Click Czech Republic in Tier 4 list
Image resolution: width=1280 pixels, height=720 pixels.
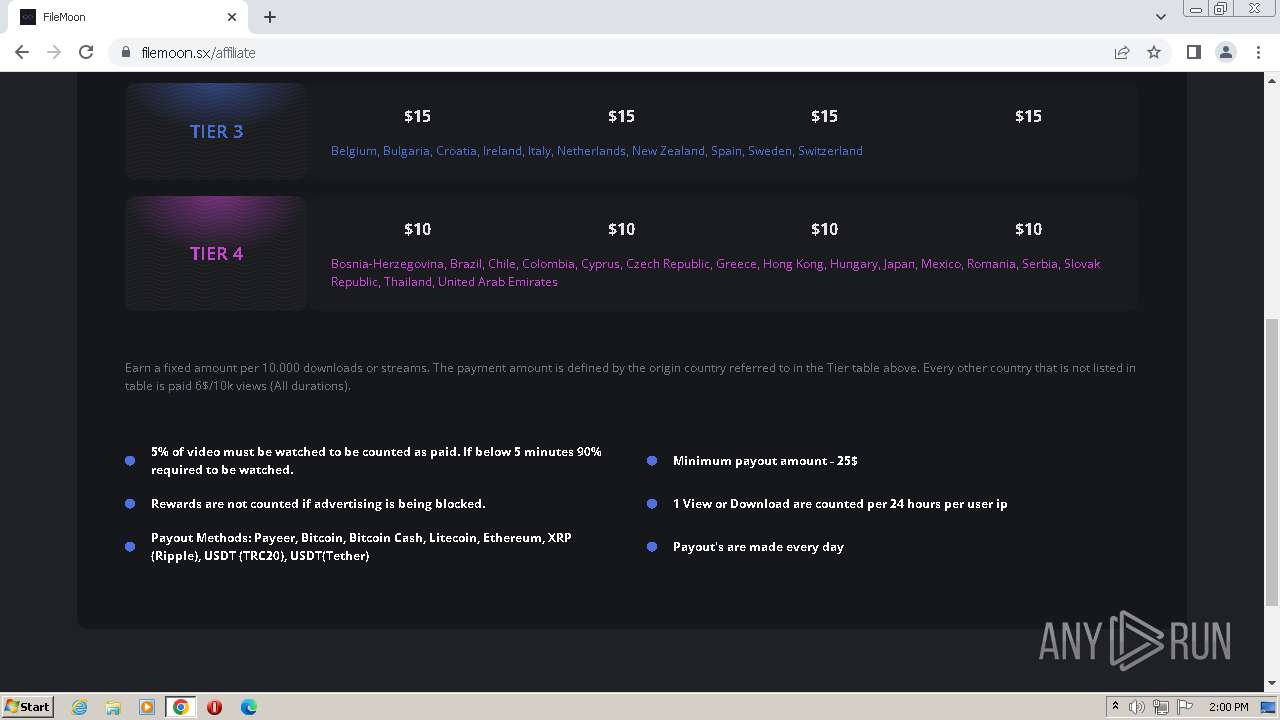pos(667,263)
